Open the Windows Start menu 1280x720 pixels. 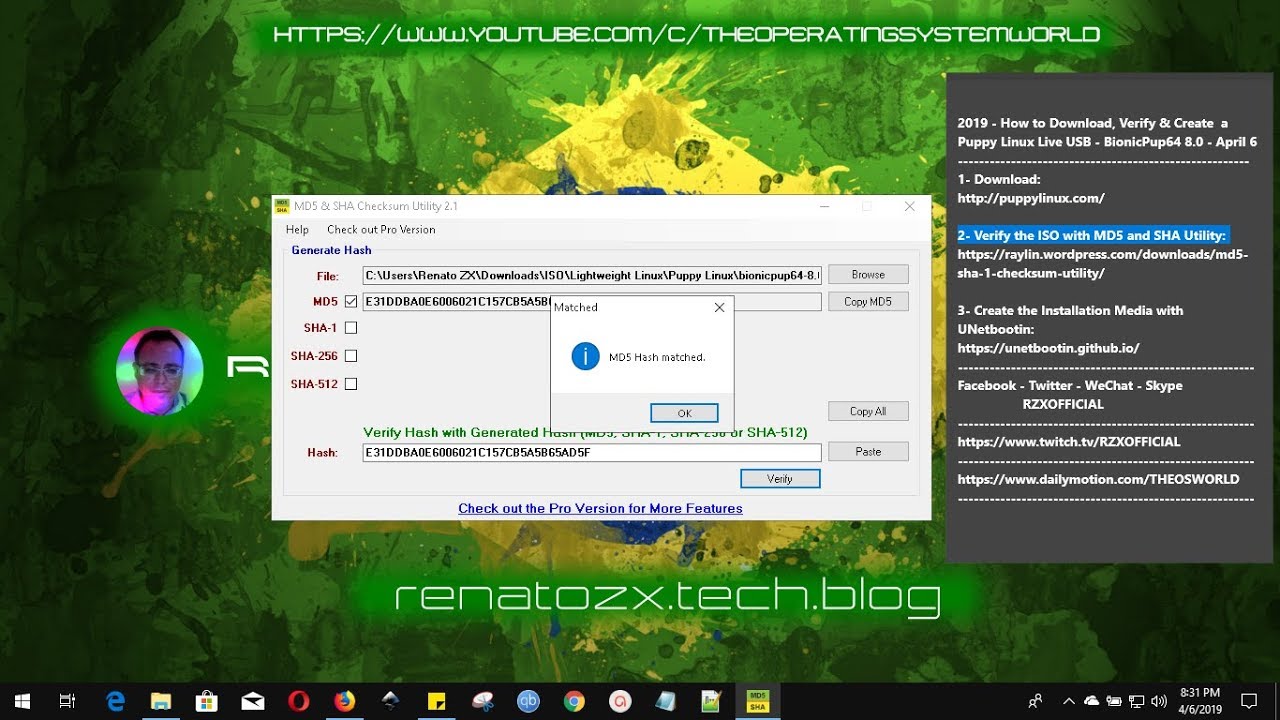(22, 701)
